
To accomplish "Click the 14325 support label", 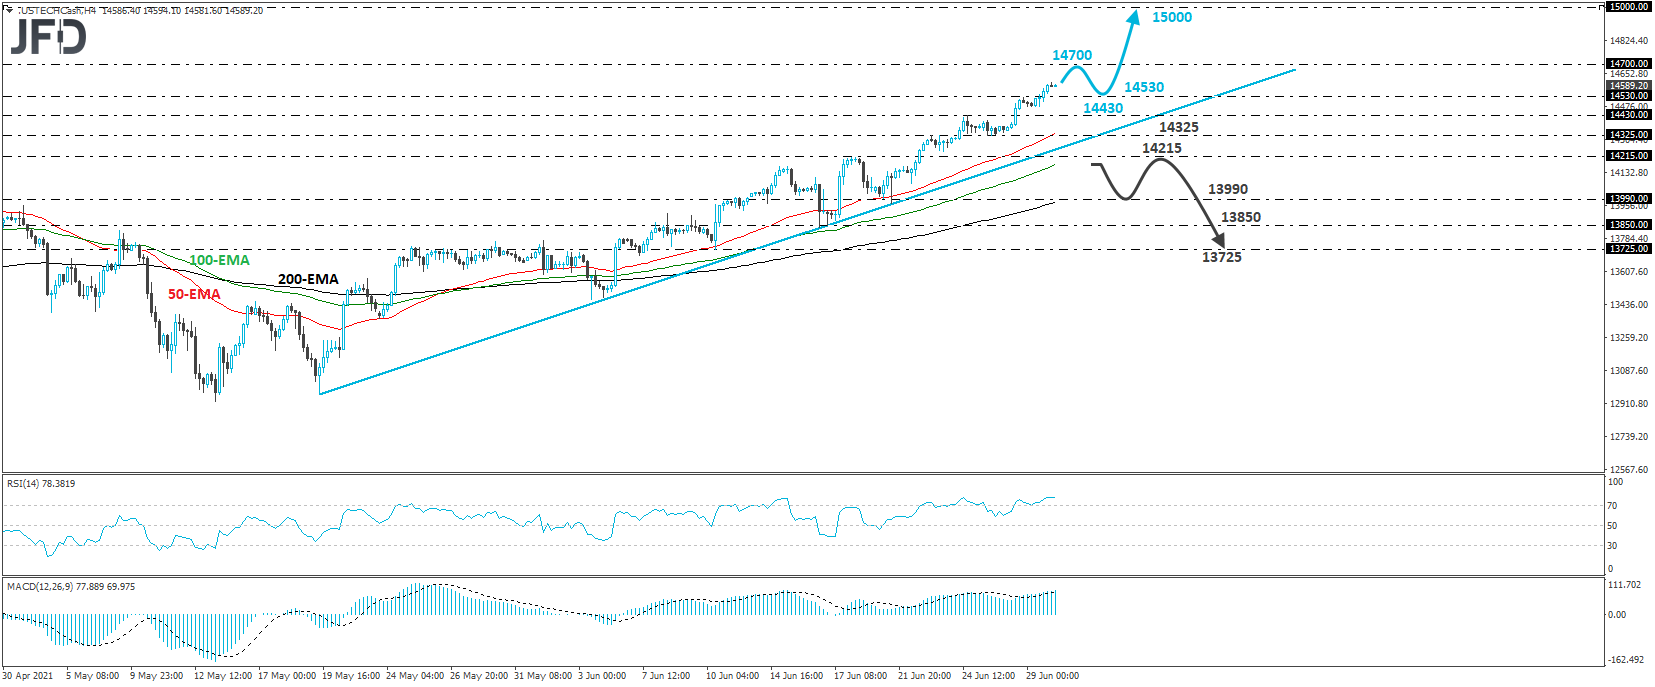I will [1178, 127].
